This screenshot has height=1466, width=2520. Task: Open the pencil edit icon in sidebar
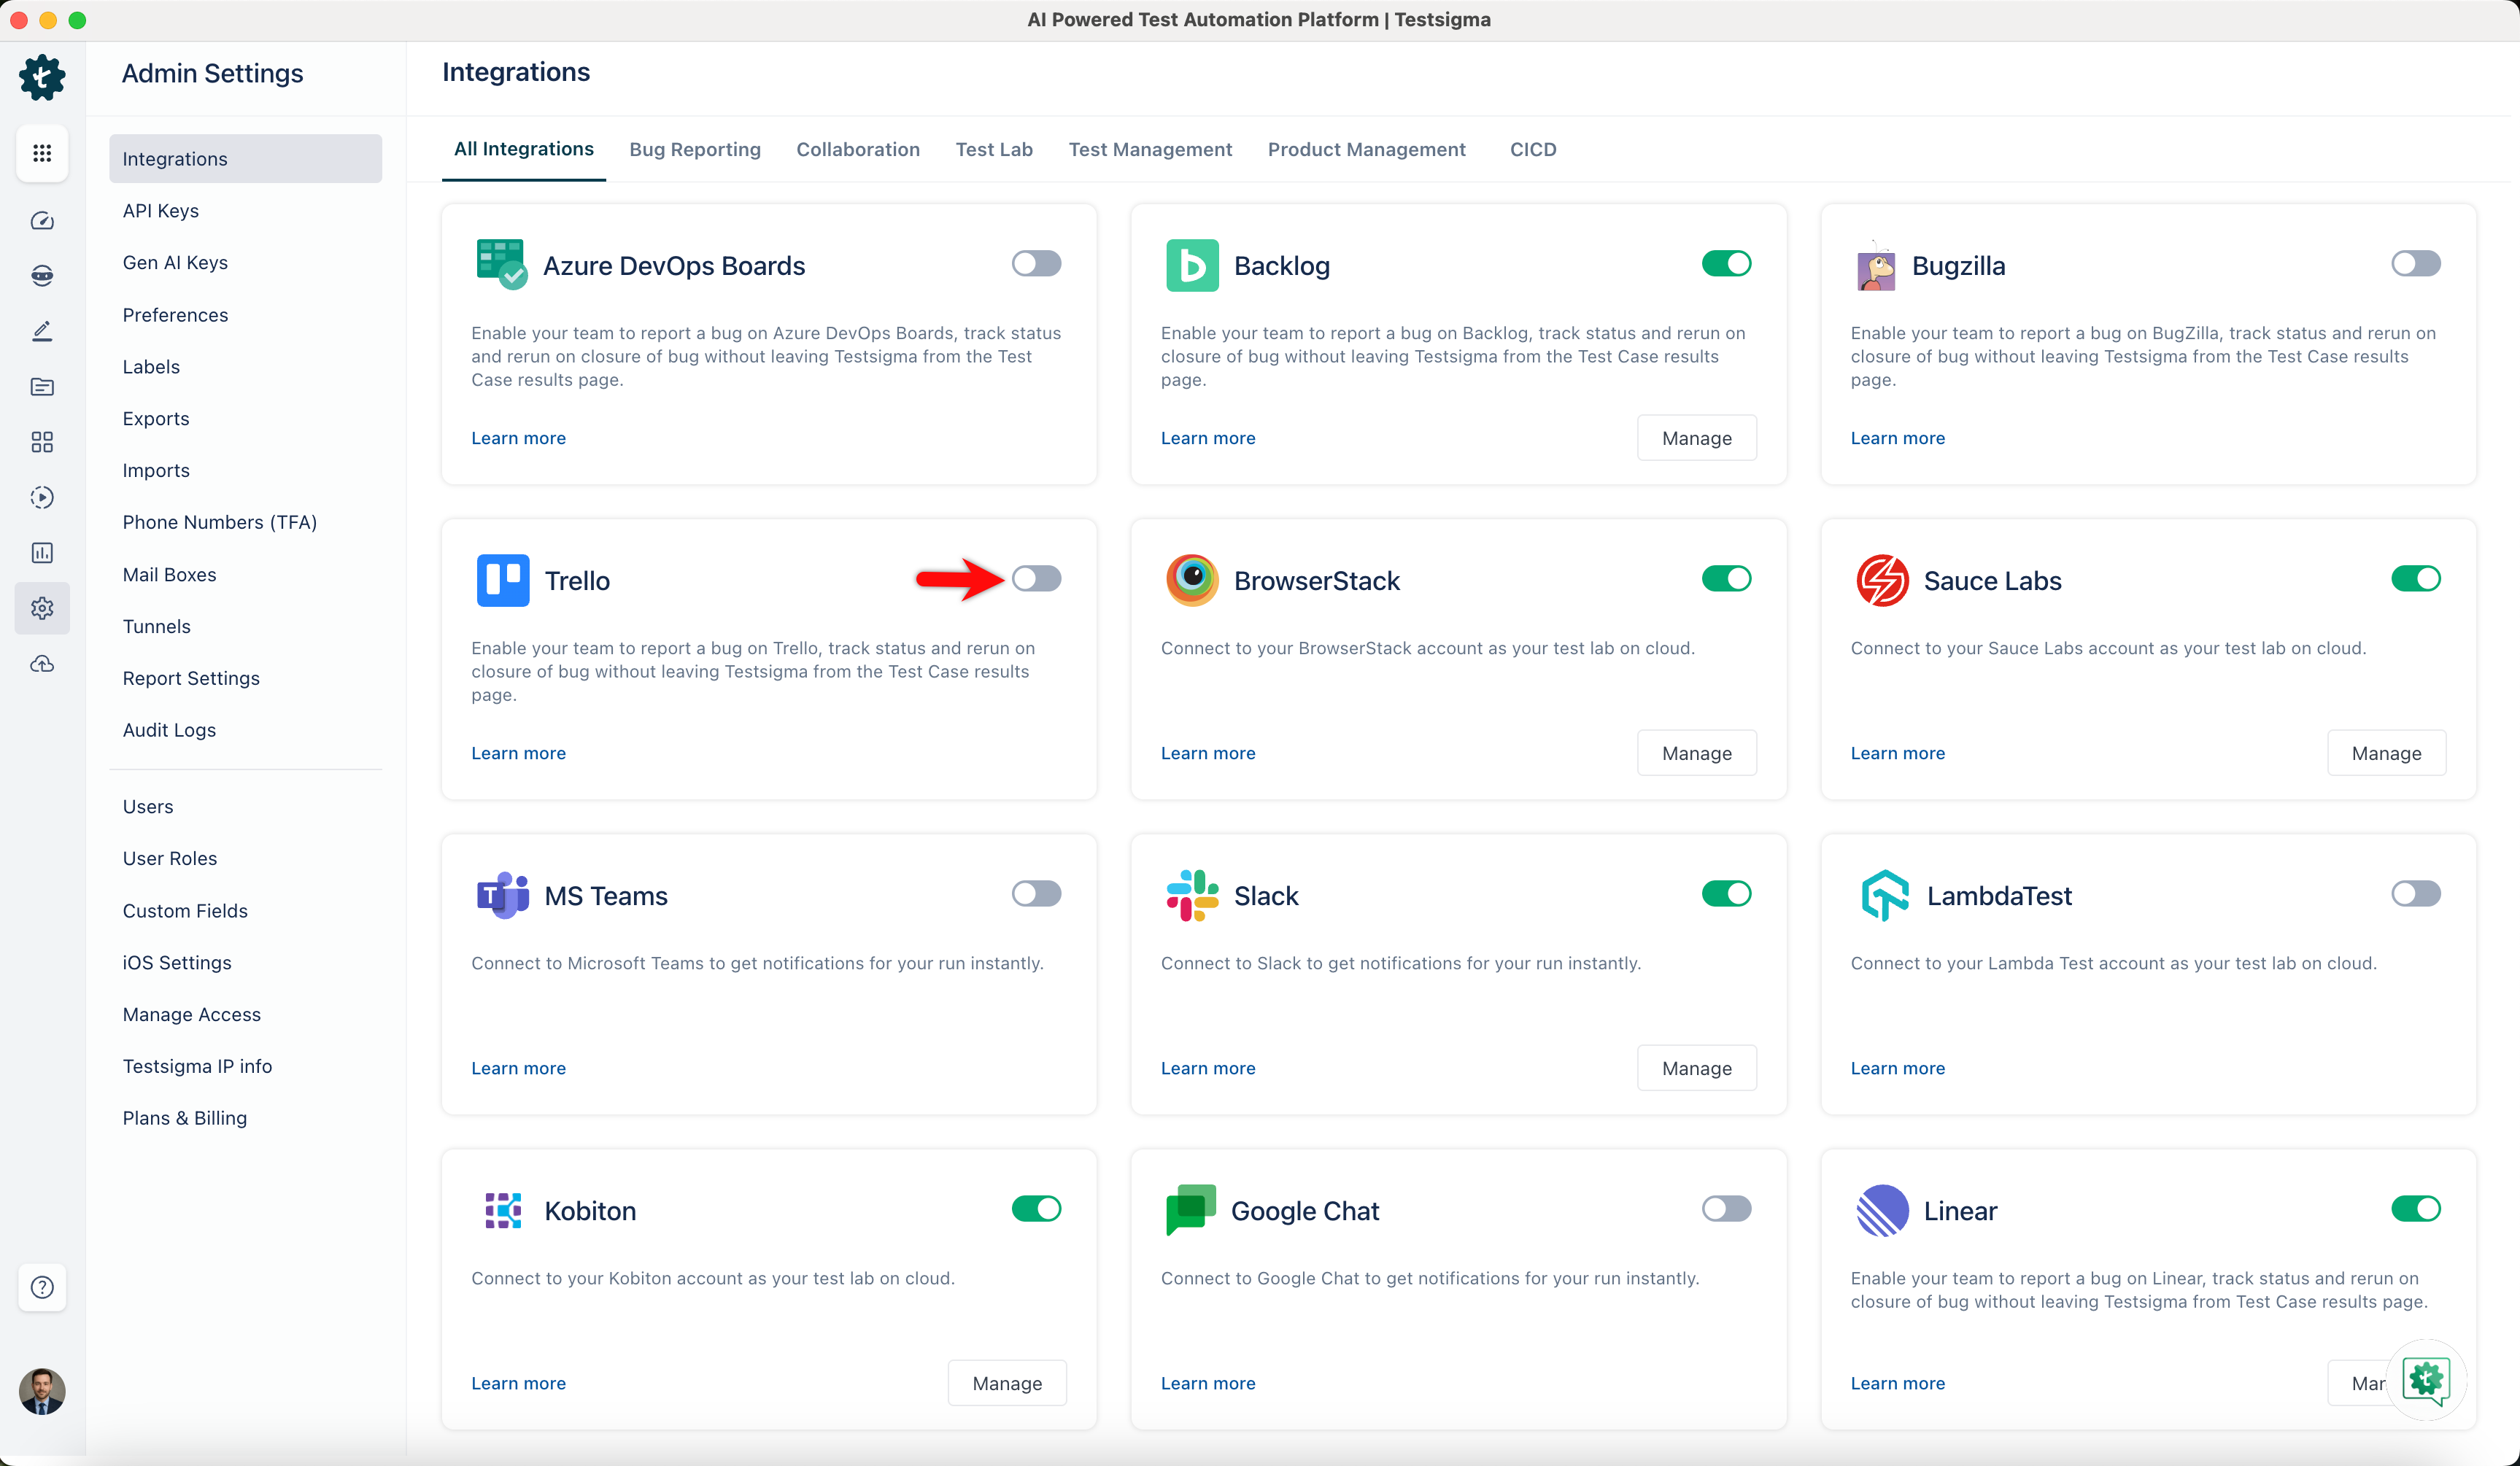pyautogui.click(x=42, y=331)
